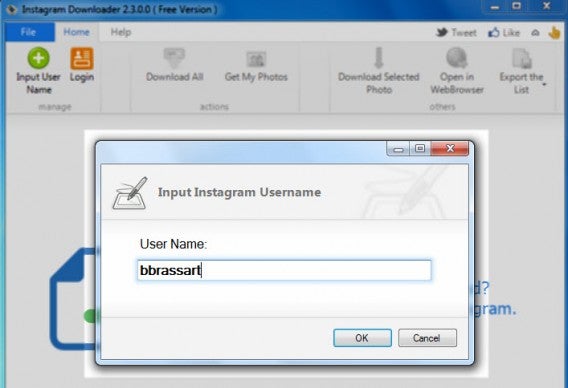Click the app icon in title bar
Image resolution: width=568 pixels, height=388 pixels.
coord(11,9)
